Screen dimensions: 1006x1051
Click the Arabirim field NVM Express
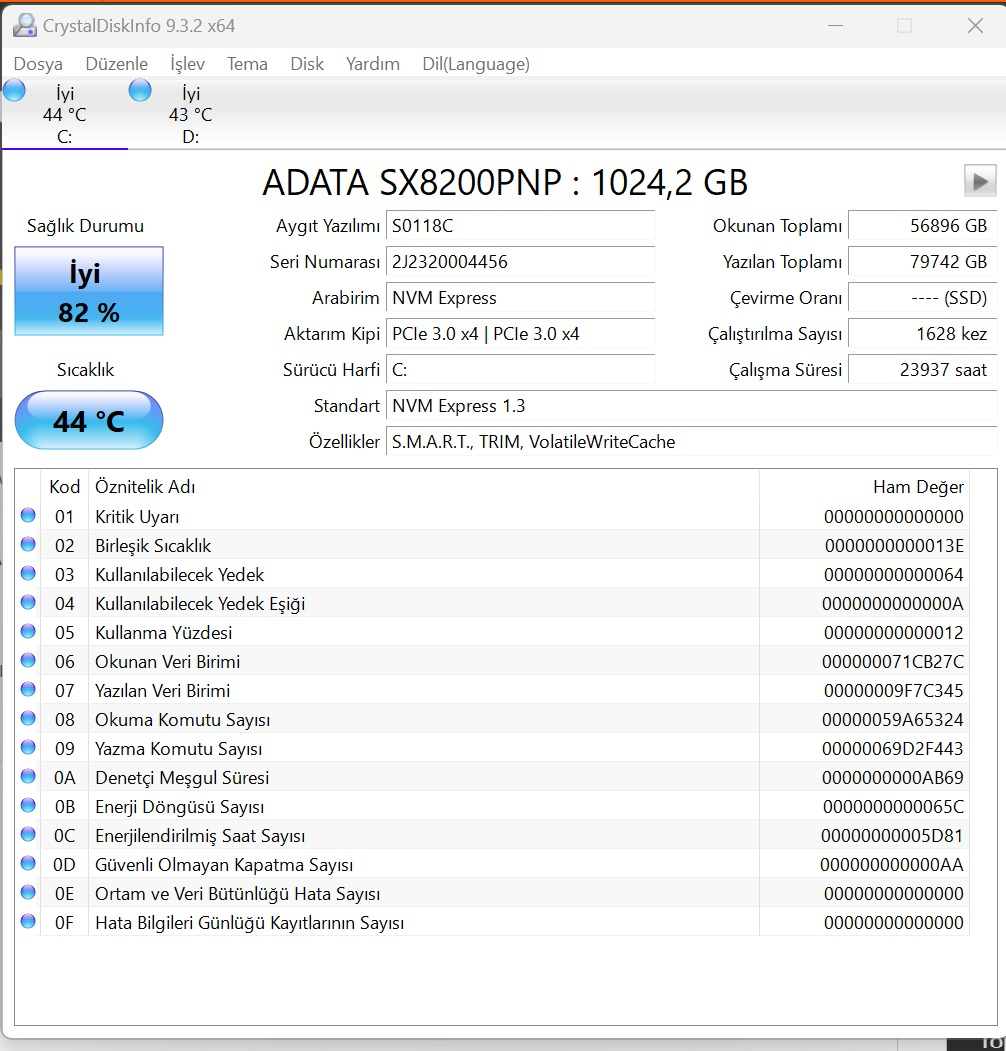point(521,298)
